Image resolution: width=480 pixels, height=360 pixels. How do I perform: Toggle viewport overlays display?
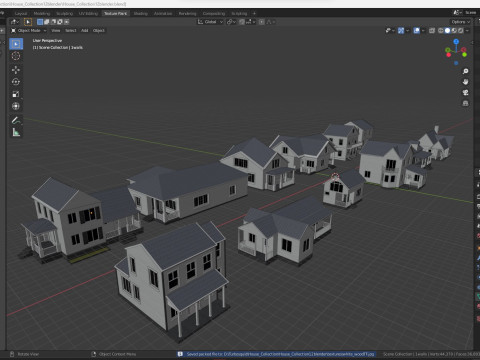tap(417, 31)
